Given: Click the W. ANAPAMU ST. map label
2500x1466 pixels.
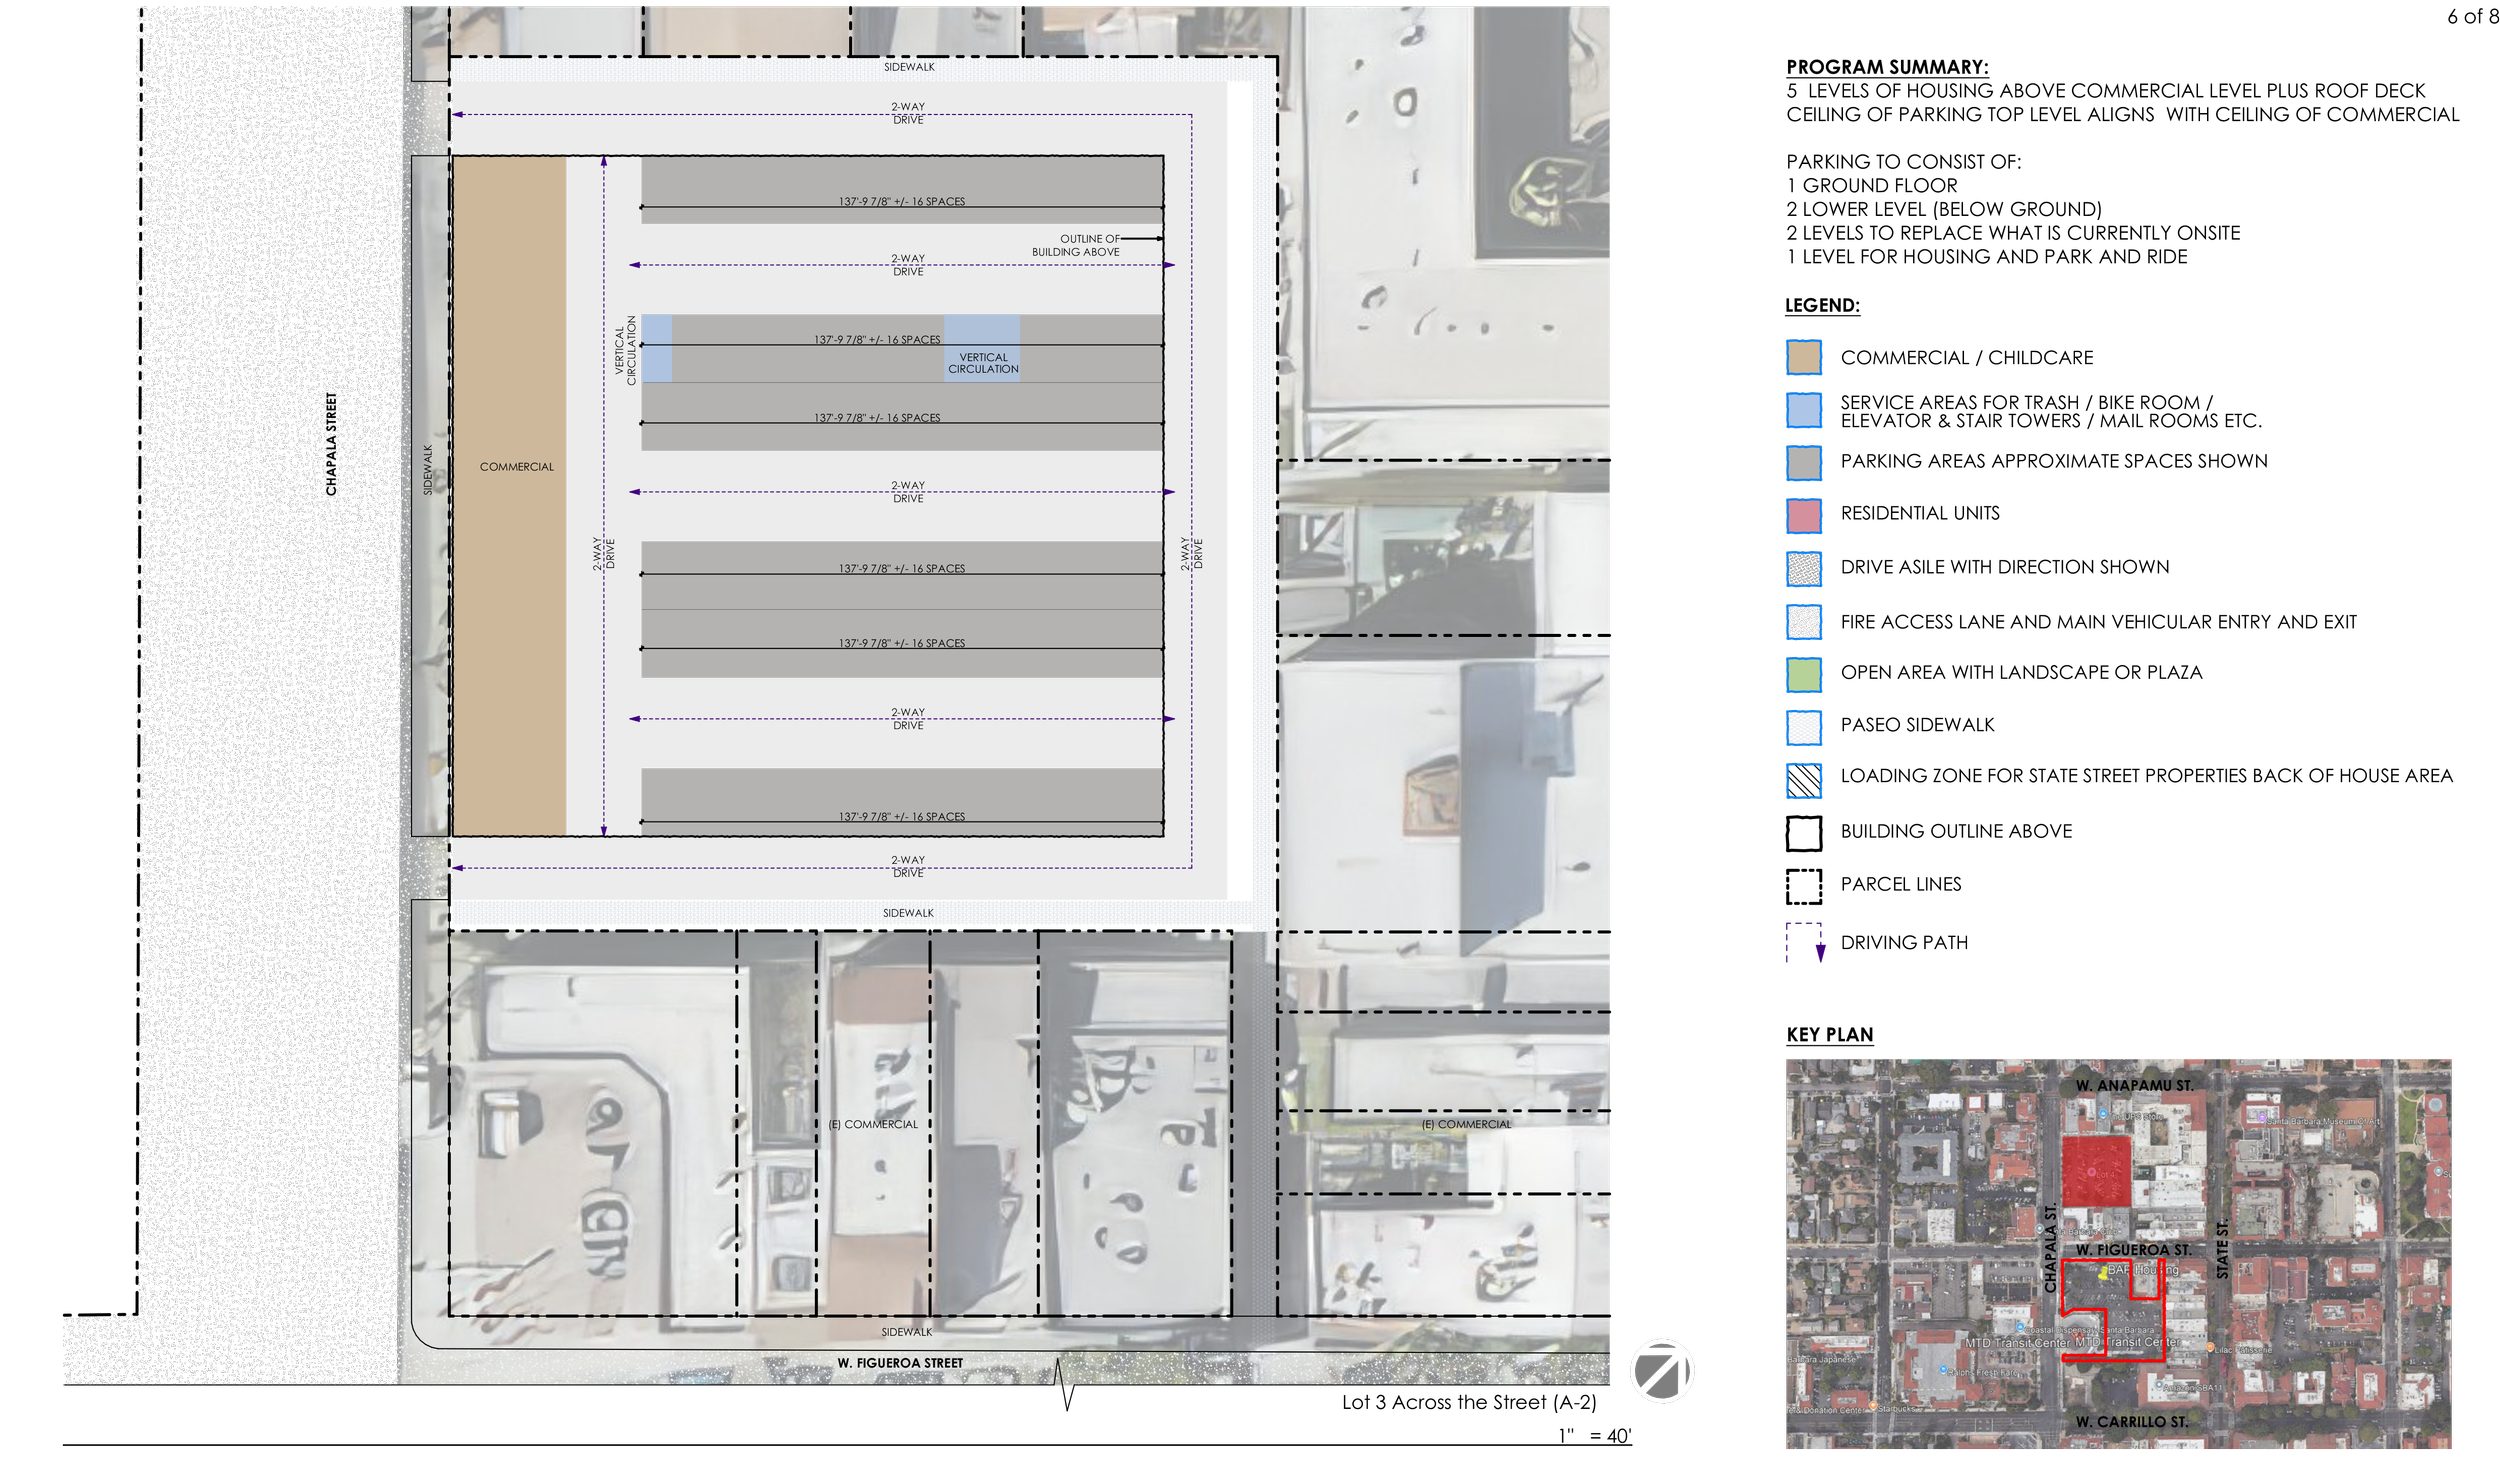Looking at the screenshot, I should [2134, 1085].
